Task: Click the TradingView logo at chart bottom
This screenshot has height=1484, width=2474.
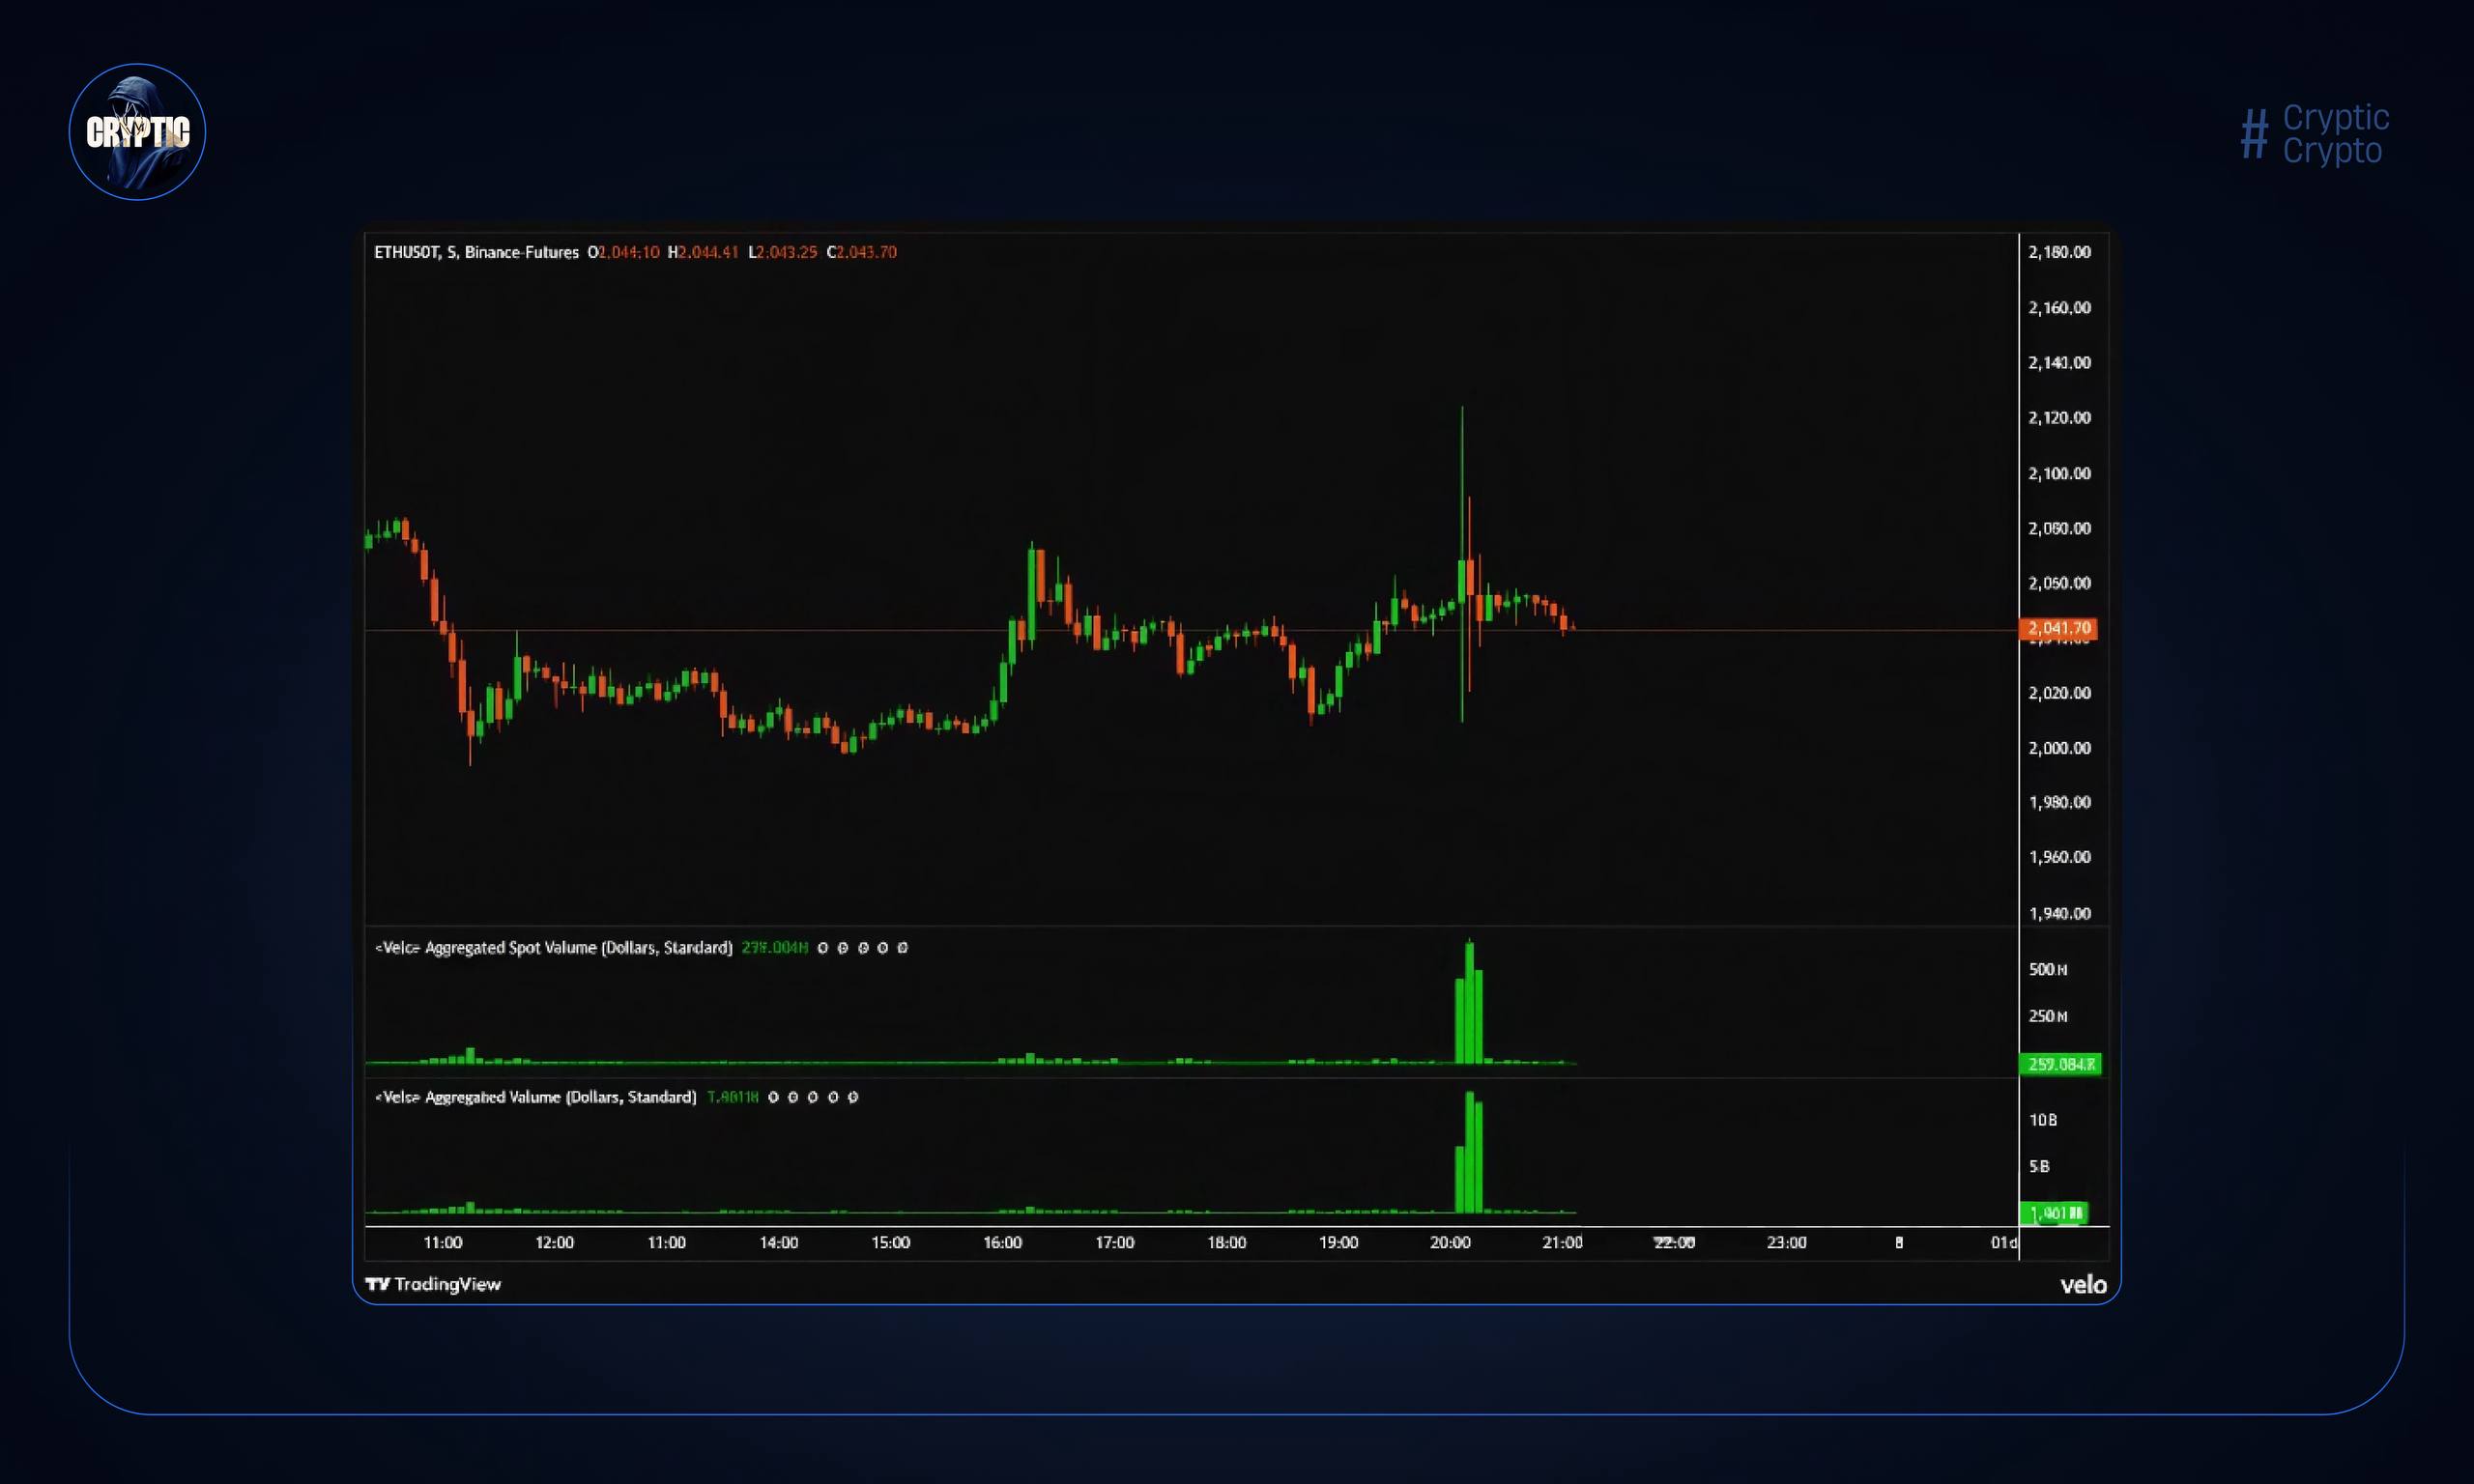Action: coord(433,1284)
